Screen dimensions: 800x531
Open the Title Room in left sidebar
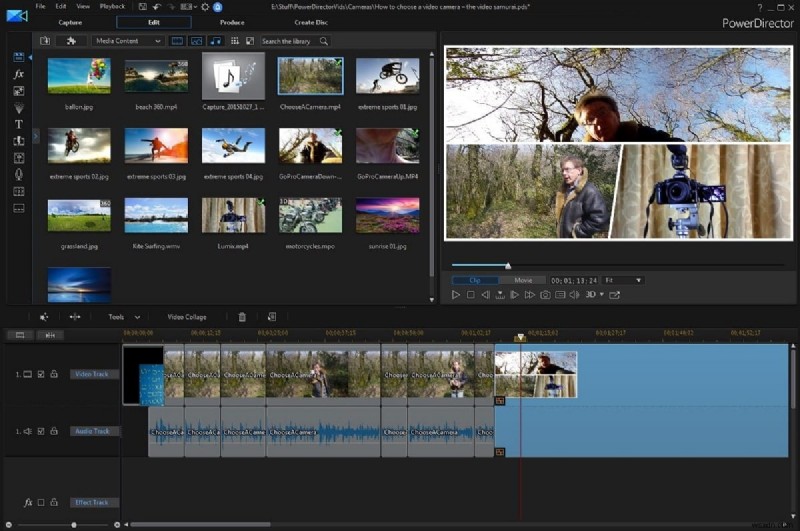pos(18,124)
